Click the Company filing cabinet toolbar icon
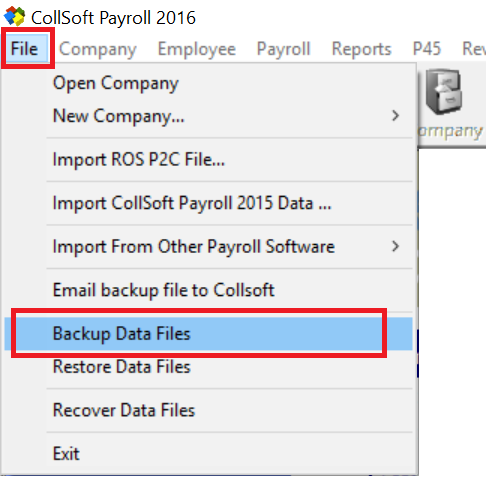This screenshot has height=492, width=486. [444, 91]
